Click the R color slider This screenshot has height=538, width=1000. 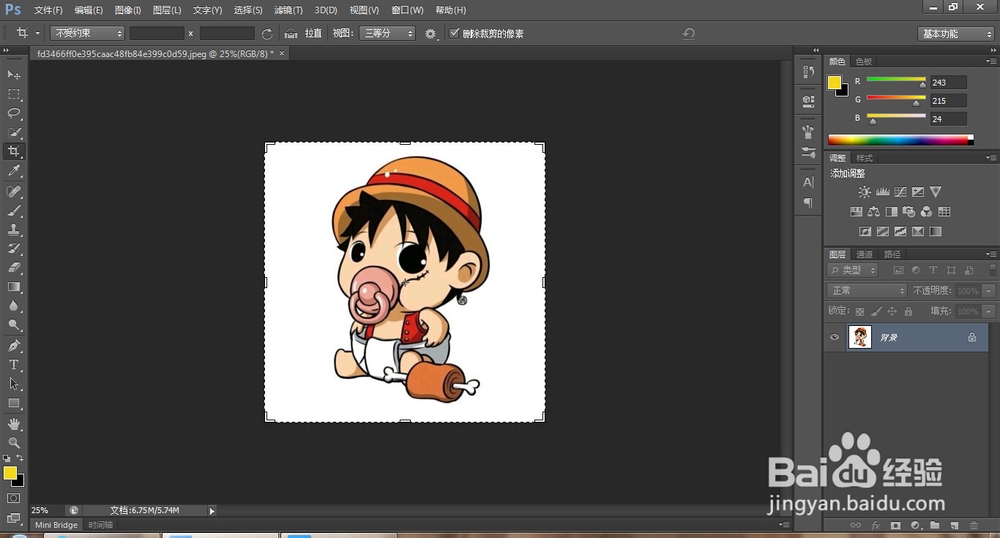coord(896,82)
